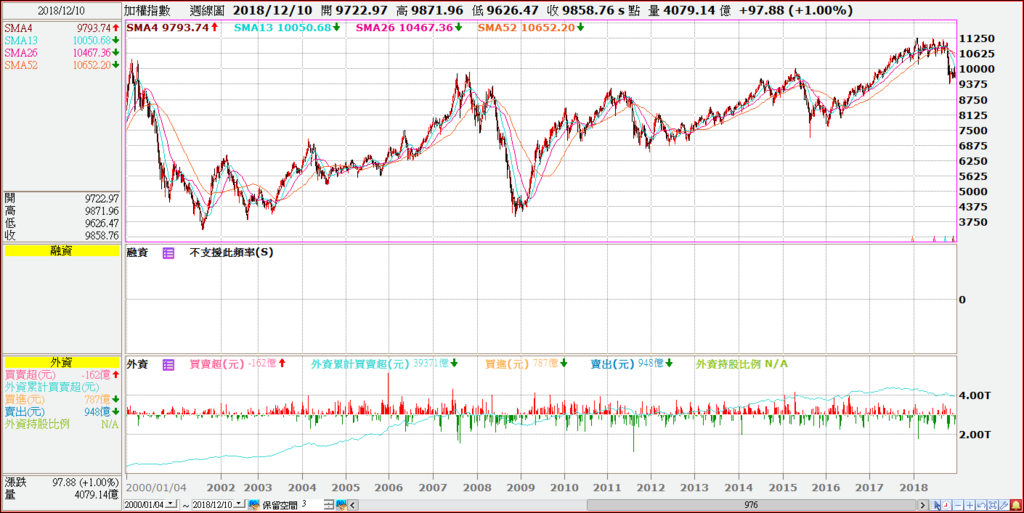This screenshot has height=513, width=1024.
Task: Click SMA26 row in left panel
Action: 61,53
